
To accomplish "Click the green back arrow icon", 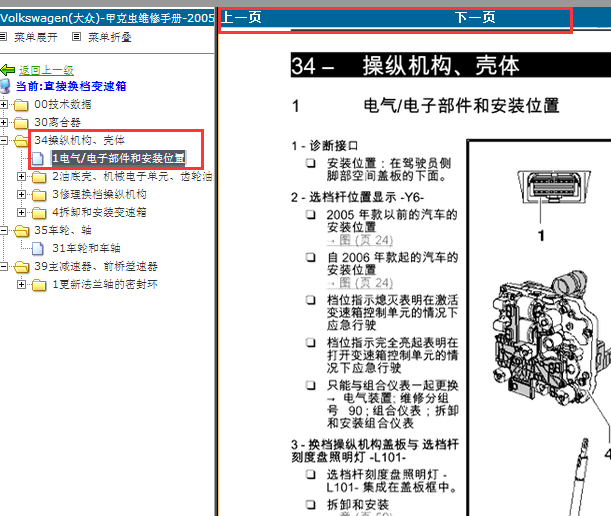I will point(7,70).
